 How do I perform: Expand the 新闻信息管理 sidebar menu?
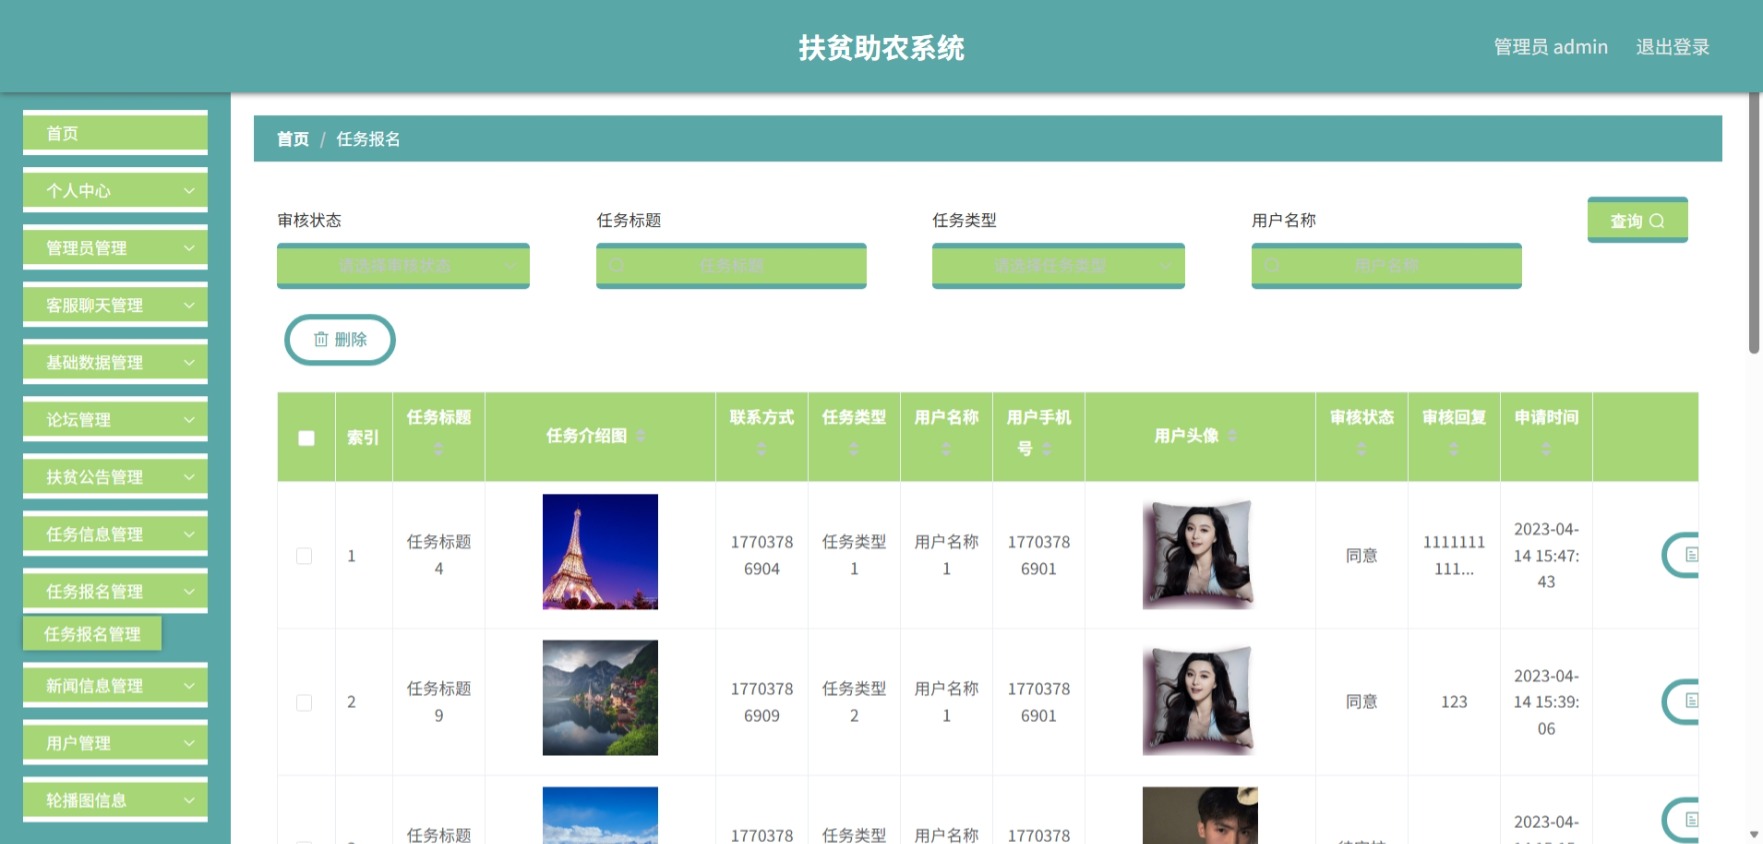pos(115,685)
